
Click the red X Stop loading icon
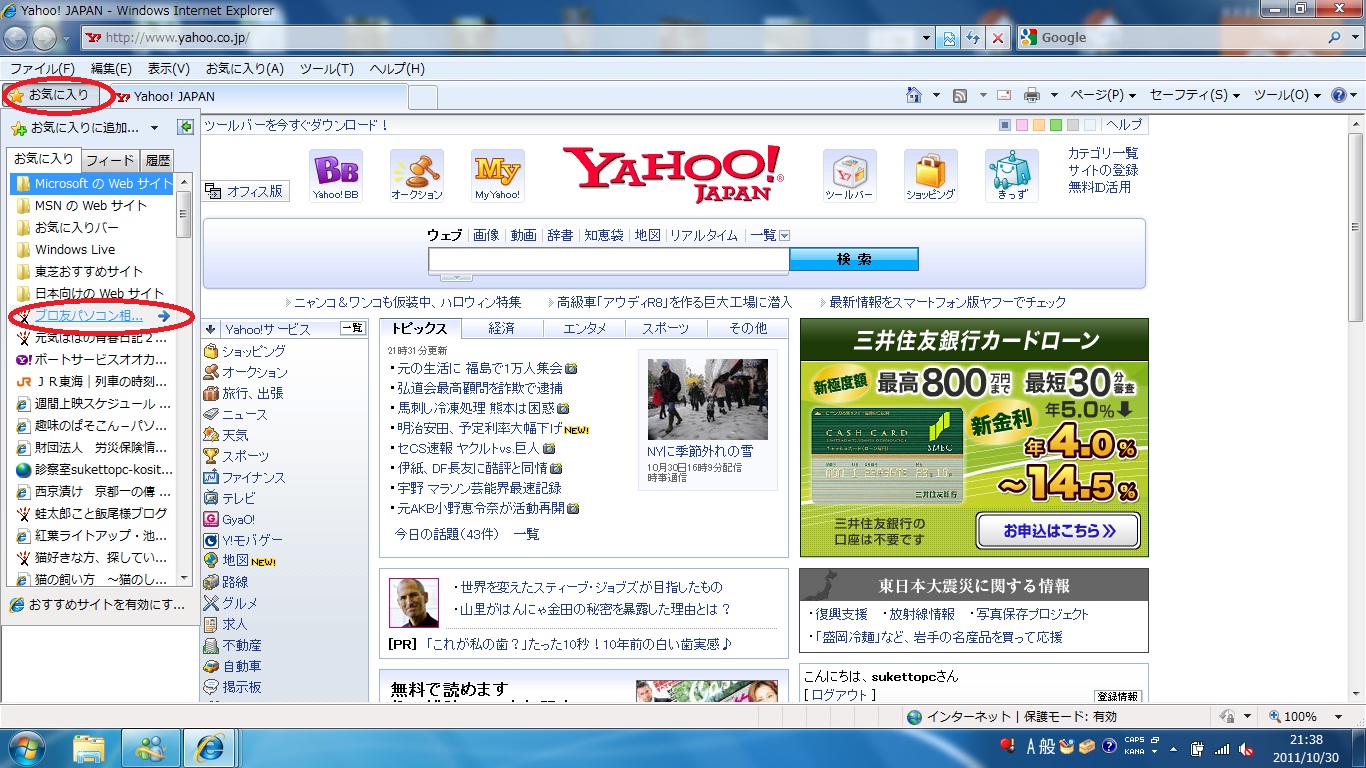coord(998,38)
